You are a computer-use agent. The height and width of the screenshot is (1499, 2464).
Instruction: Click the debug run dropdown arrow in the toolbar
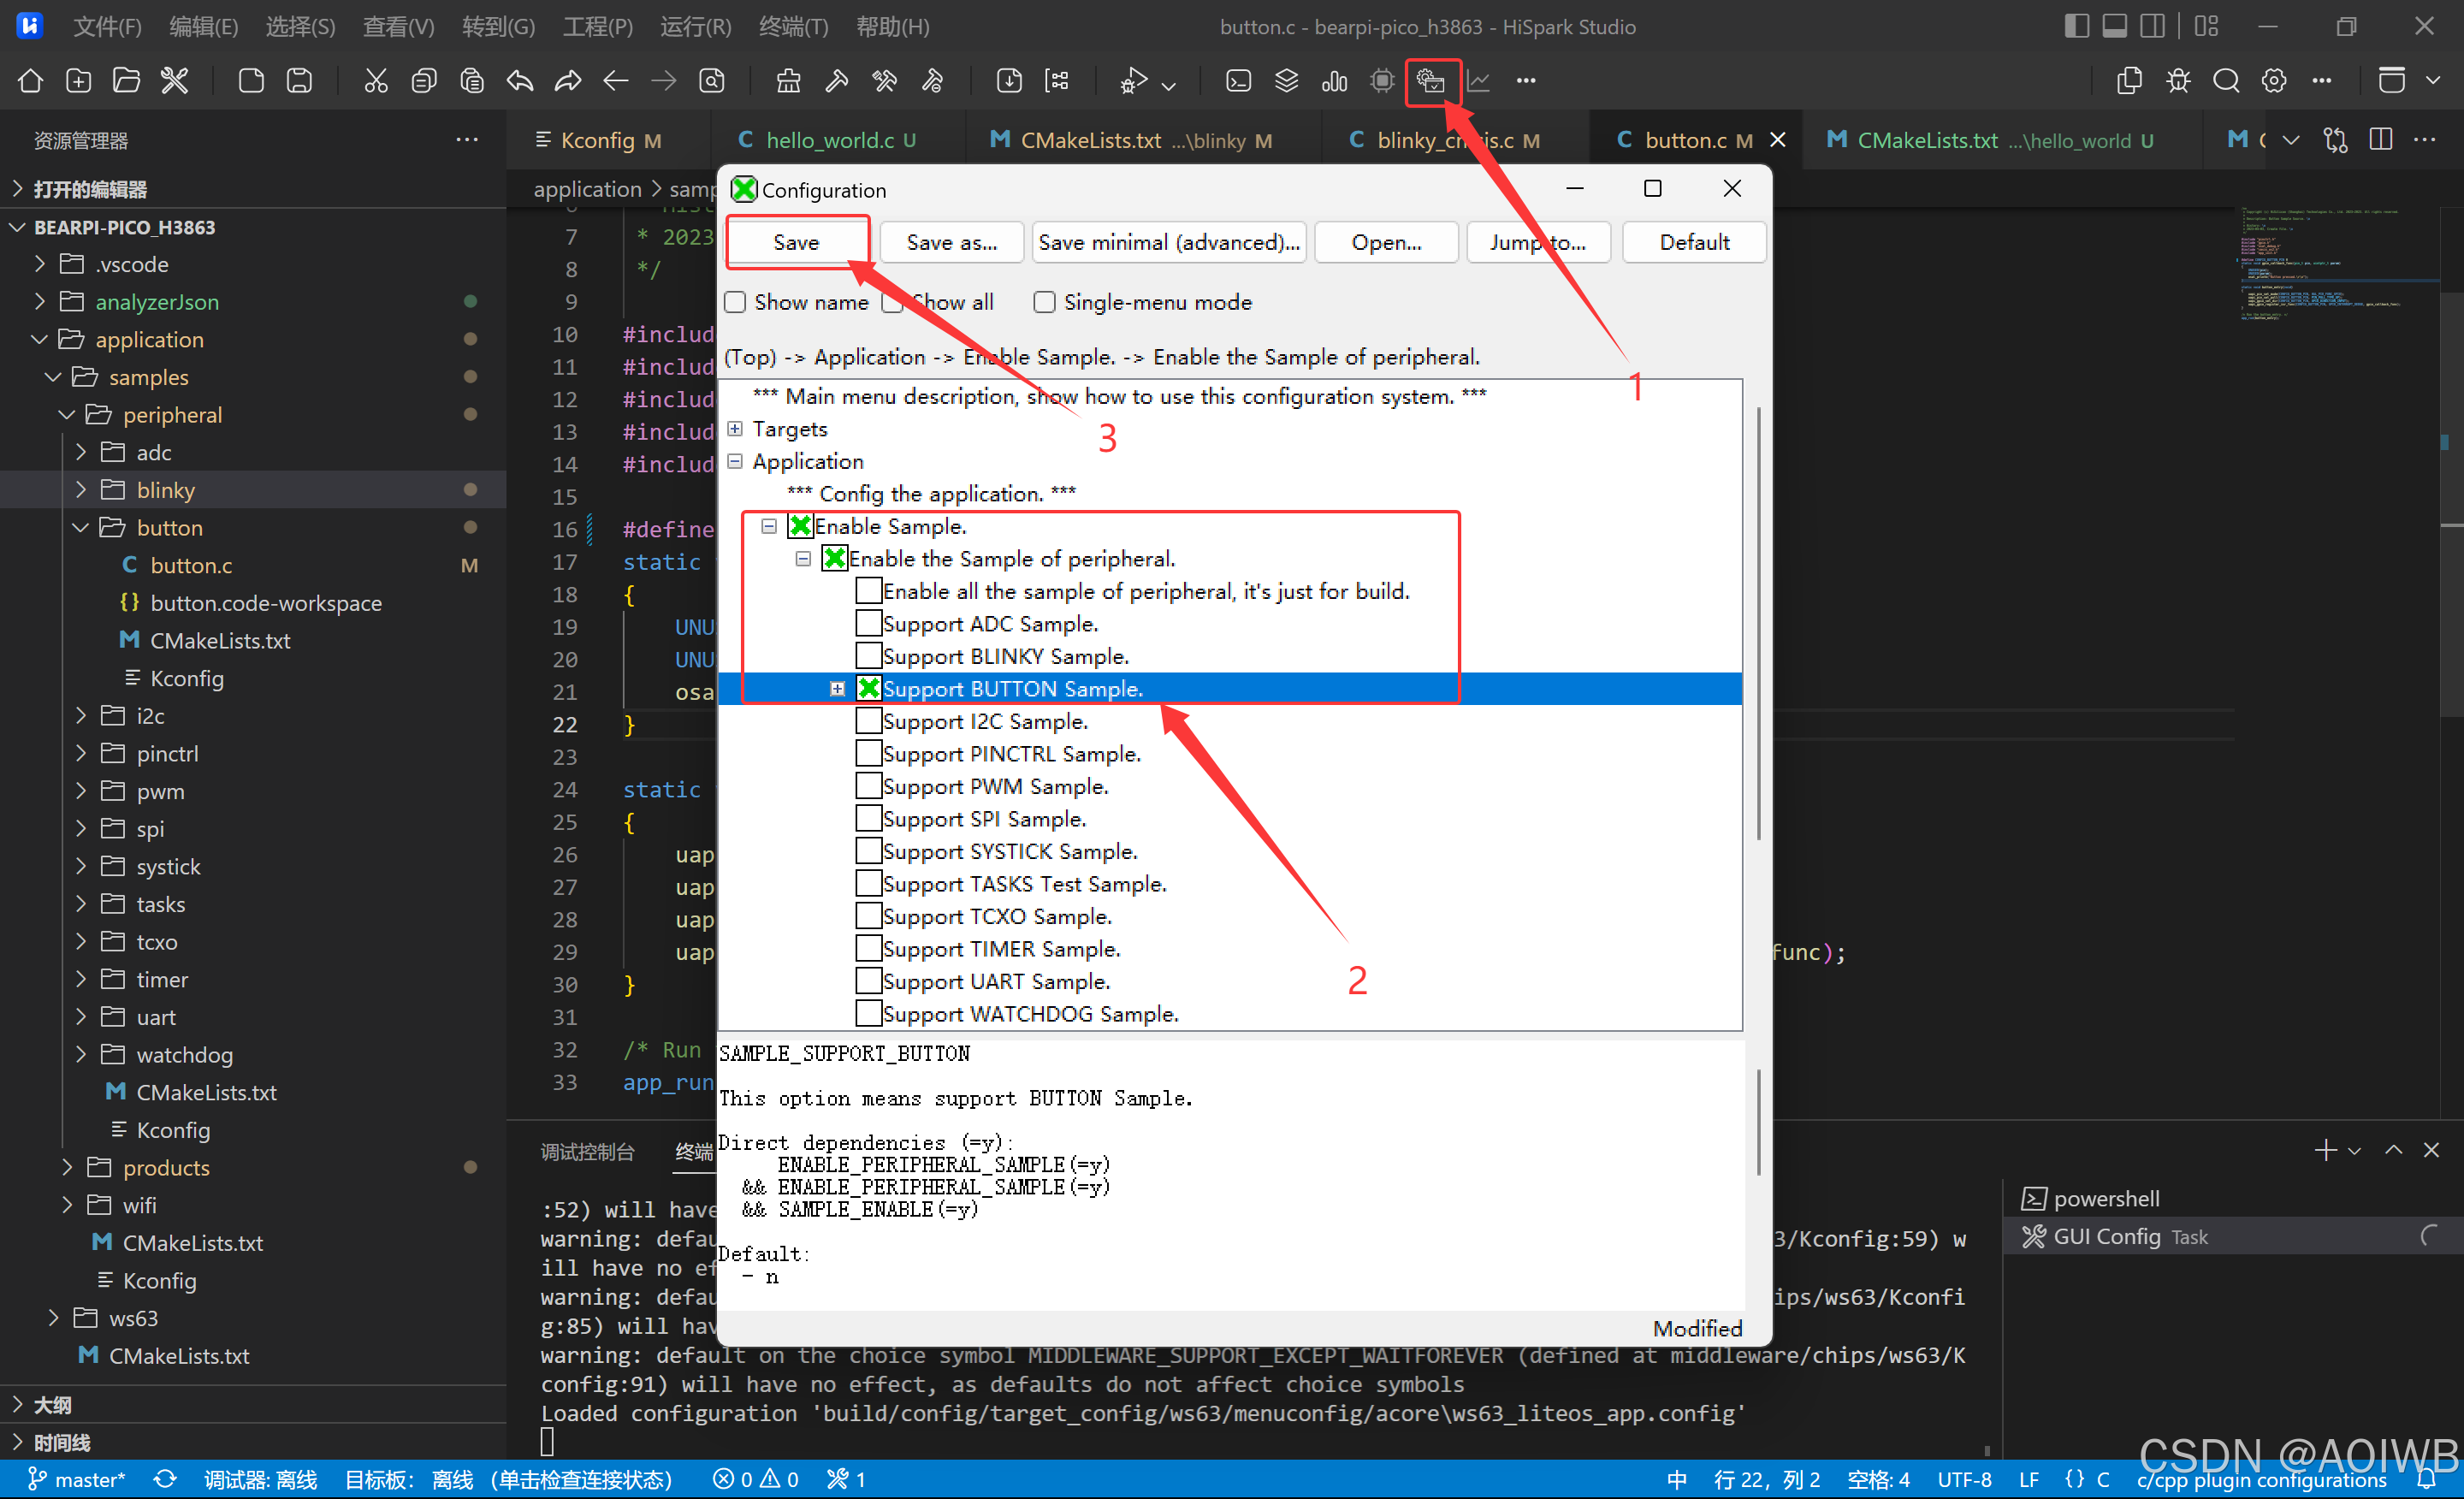coord(1168,86)
